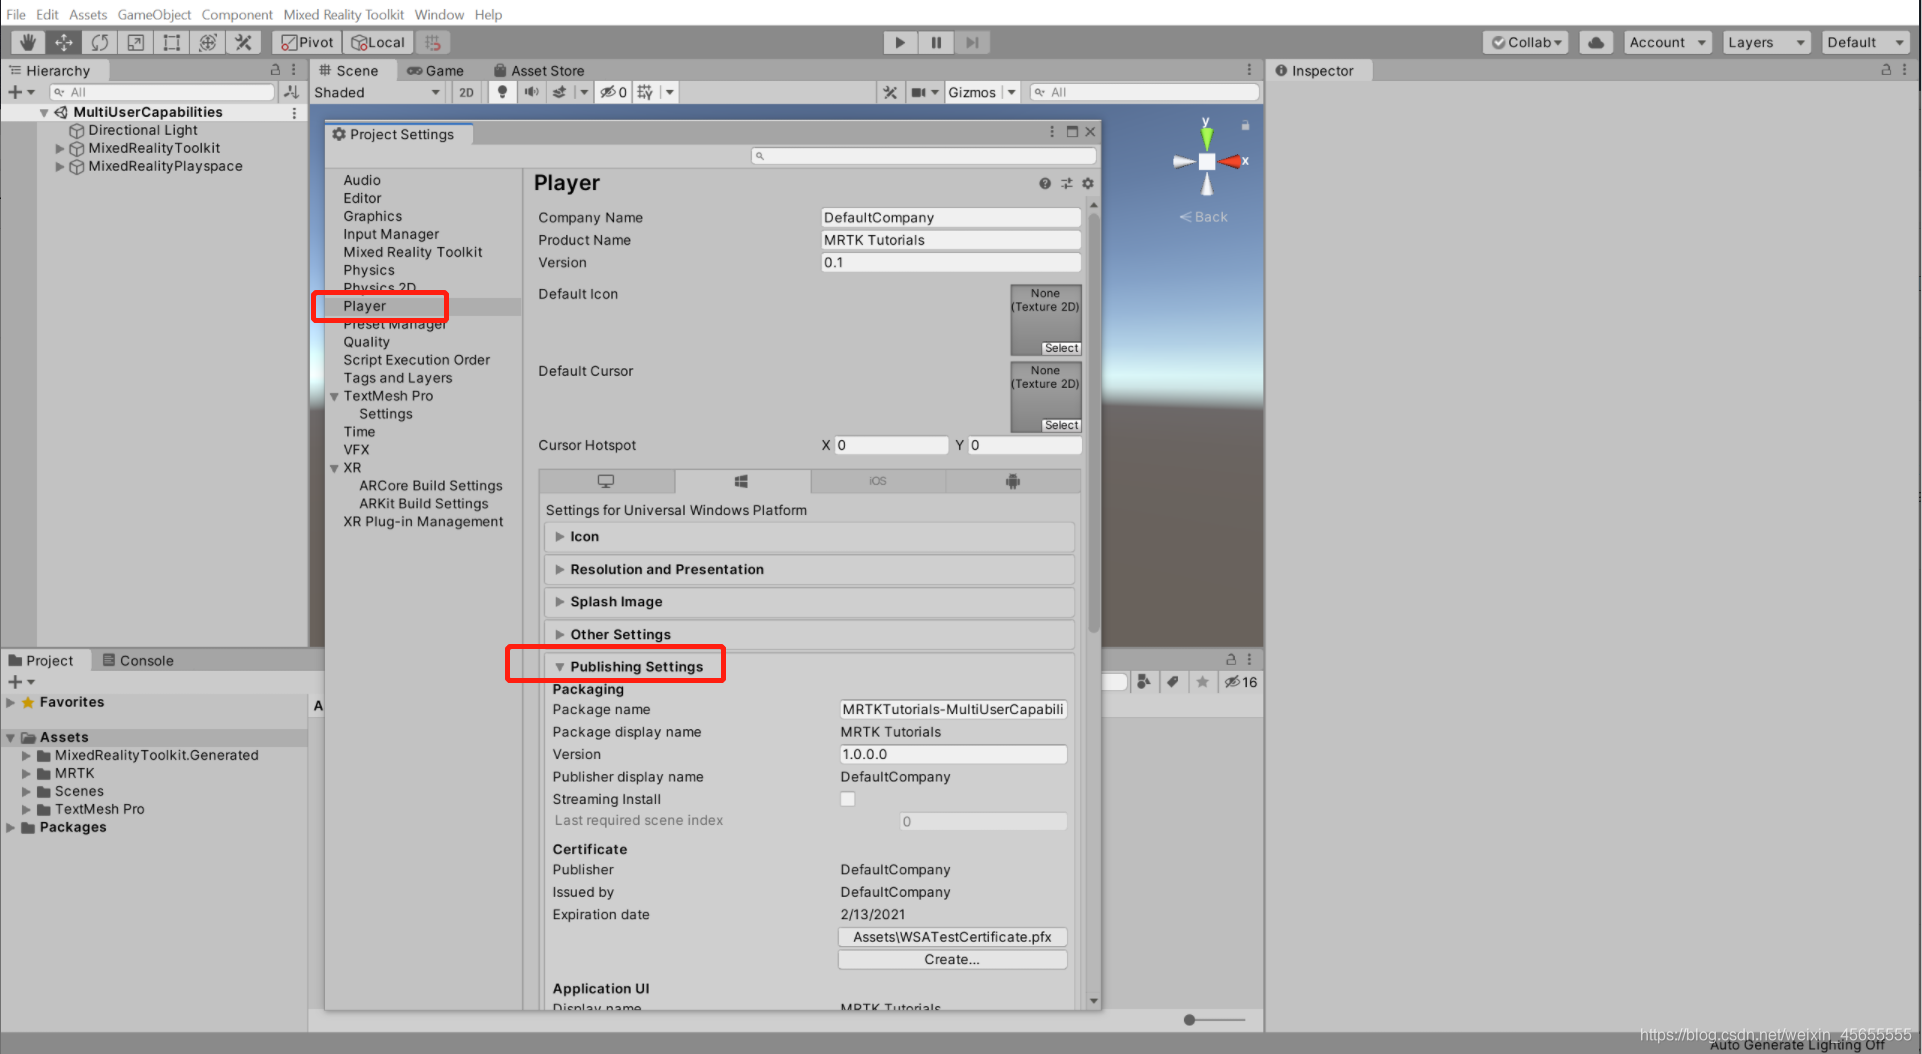Select a Default Icon texture
Image resolution: width=1922 pixels, height=1054 pixels.
1061,348
